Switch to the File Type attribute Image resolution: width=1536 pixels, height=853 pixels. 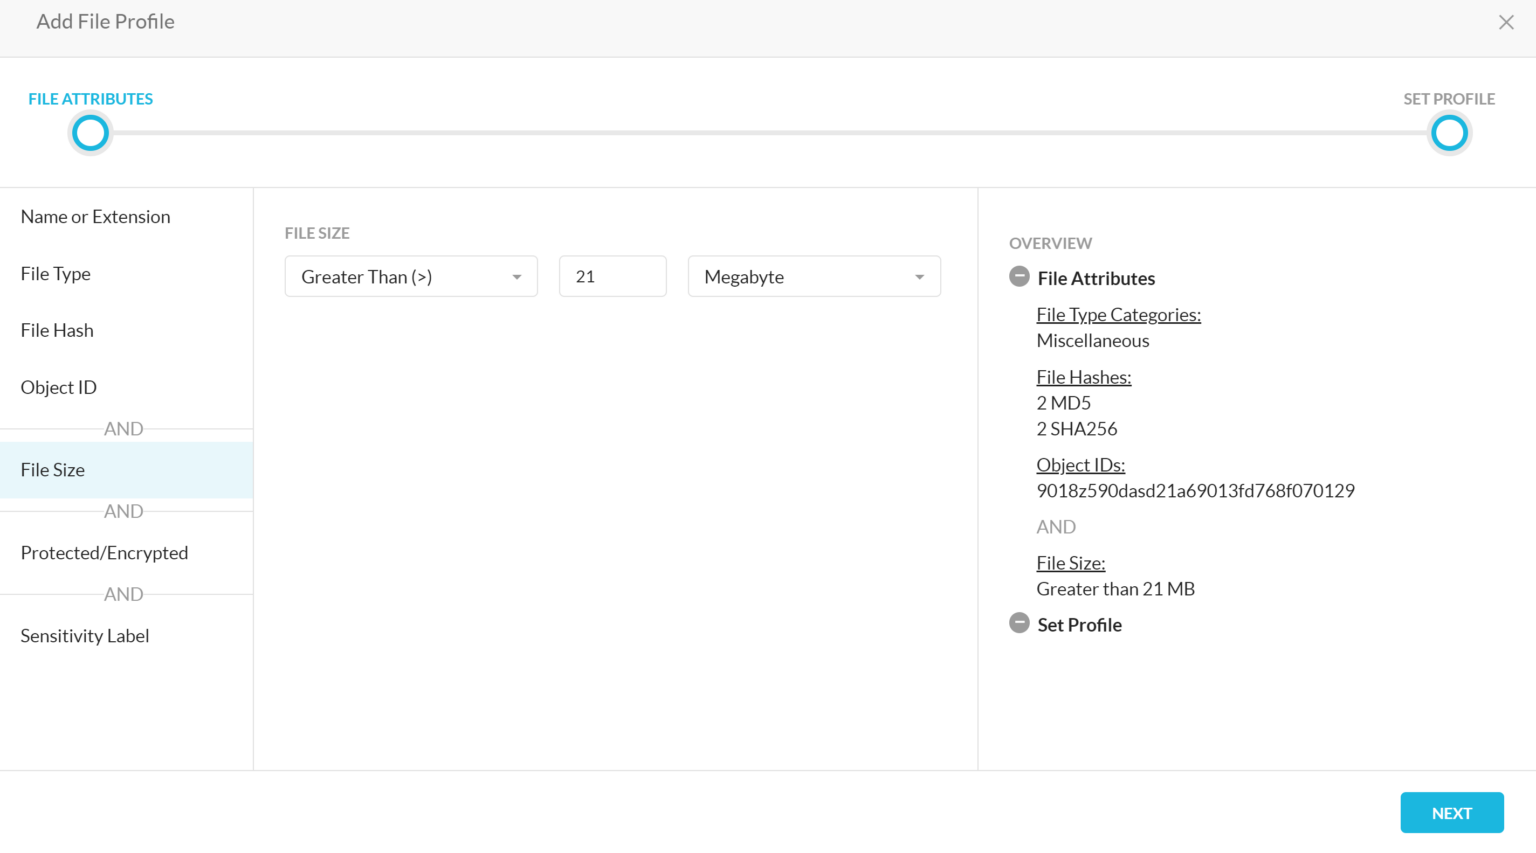pyautogui.click(x=55, y=273)
